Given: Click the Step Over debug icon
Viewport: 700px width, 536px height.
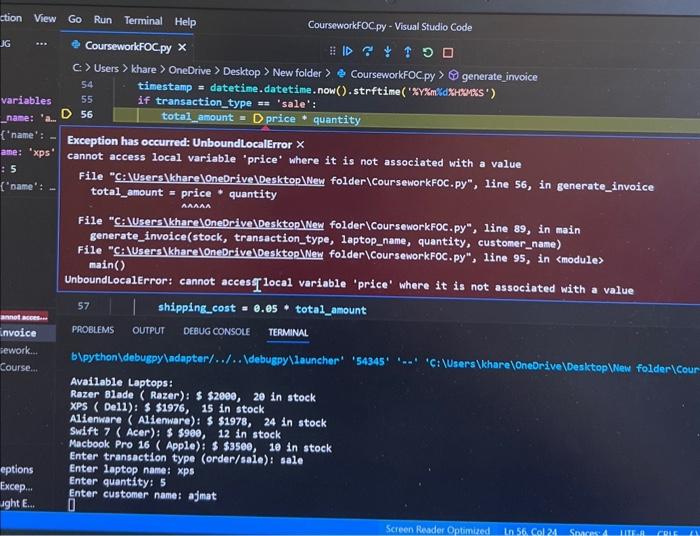Looking at the screenshot, I should [367, 51].
